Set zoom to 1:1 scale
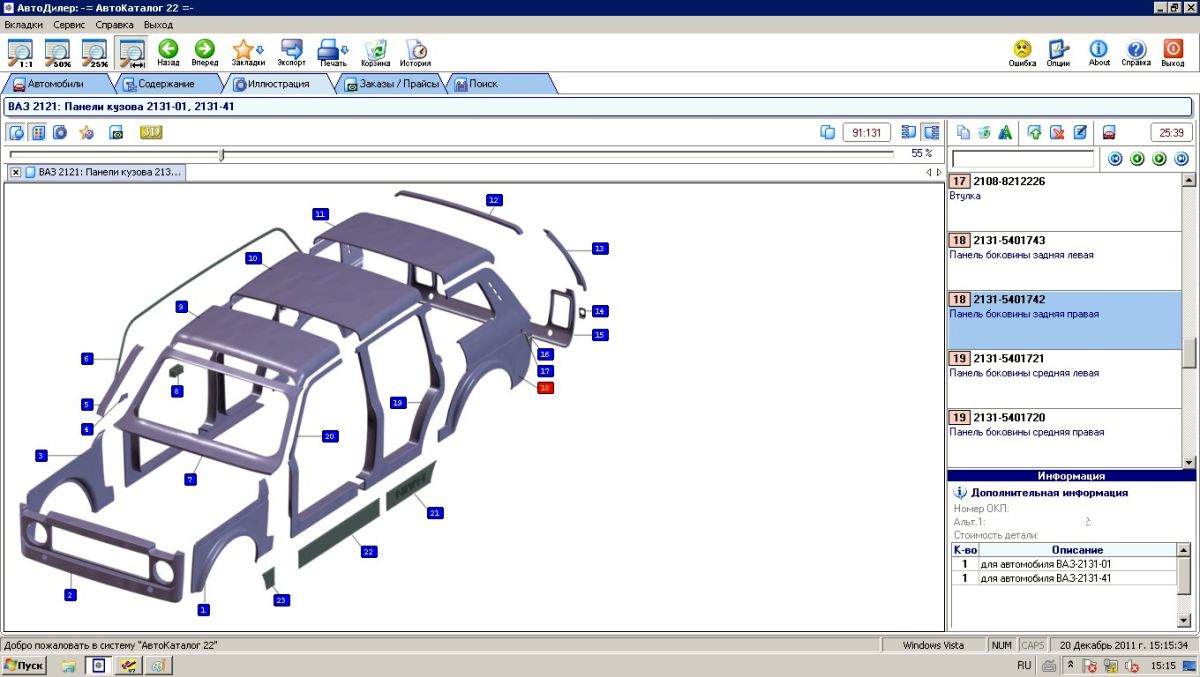Image resolution: width=1200 pixels, height=677 pixels. click(x=20, y=52)
